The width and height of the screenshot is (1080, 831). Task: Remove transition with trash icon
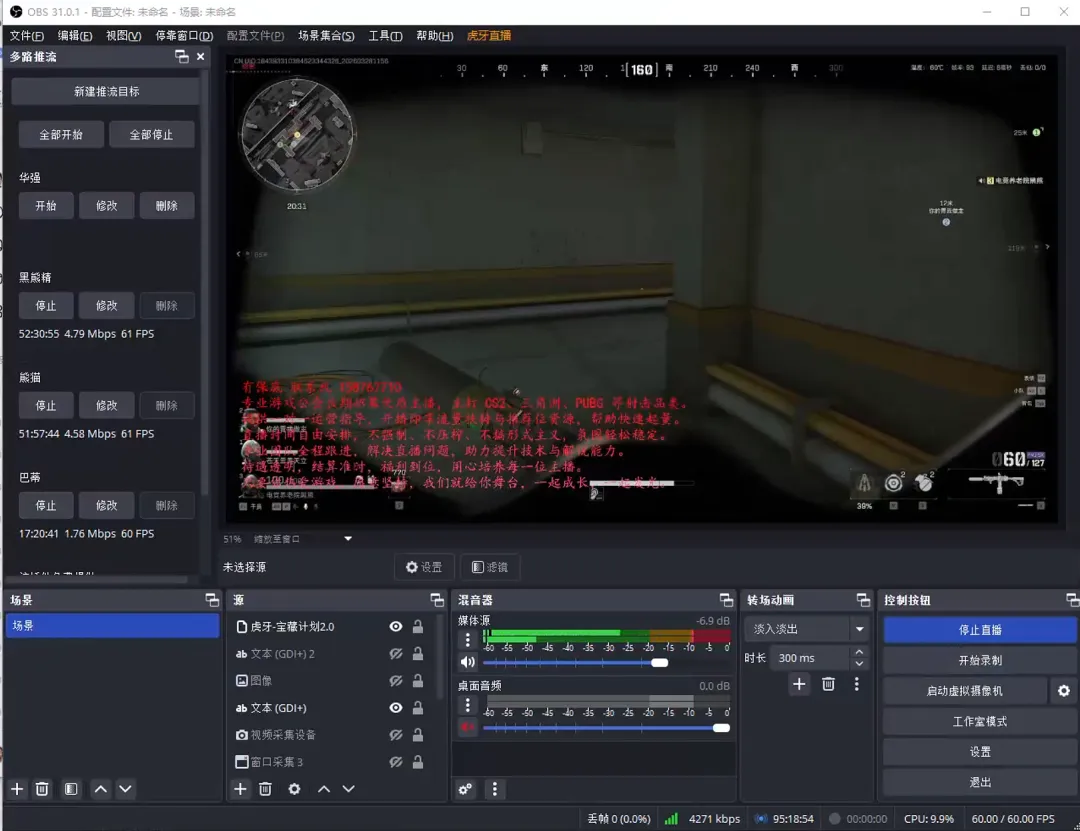point(829,684)
